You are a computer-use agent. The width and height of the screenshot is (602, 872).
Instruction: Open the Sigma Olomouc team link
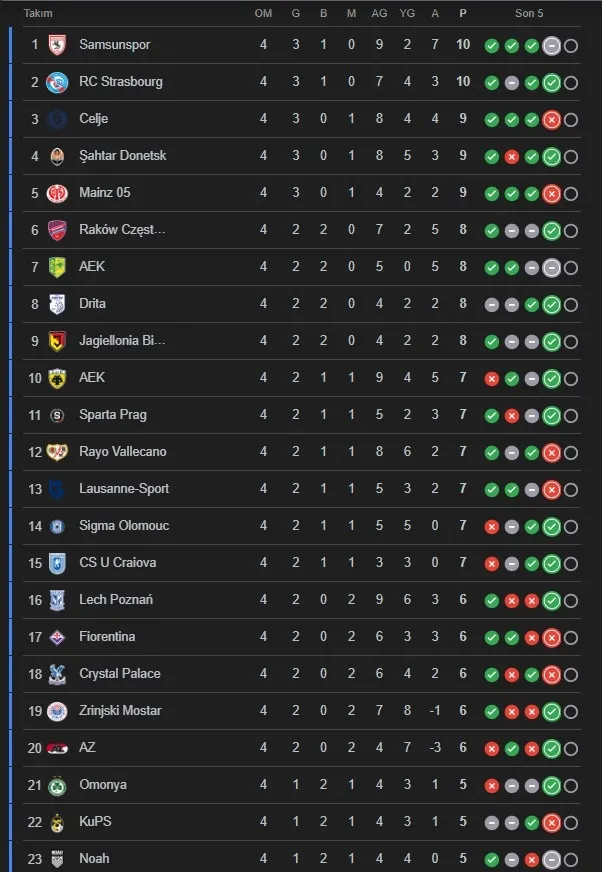[x=124, y=526]
